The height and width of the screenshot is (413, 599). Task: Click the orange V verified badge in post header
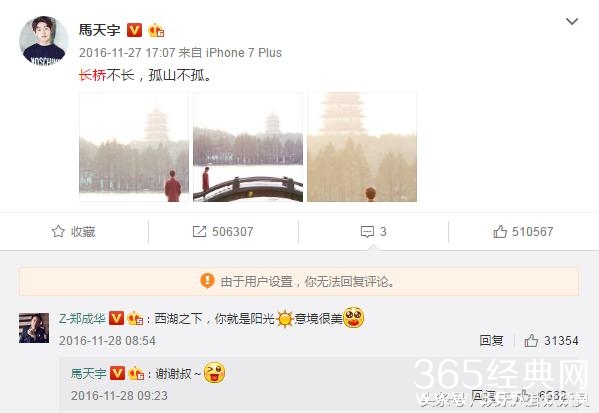point(134,30)
